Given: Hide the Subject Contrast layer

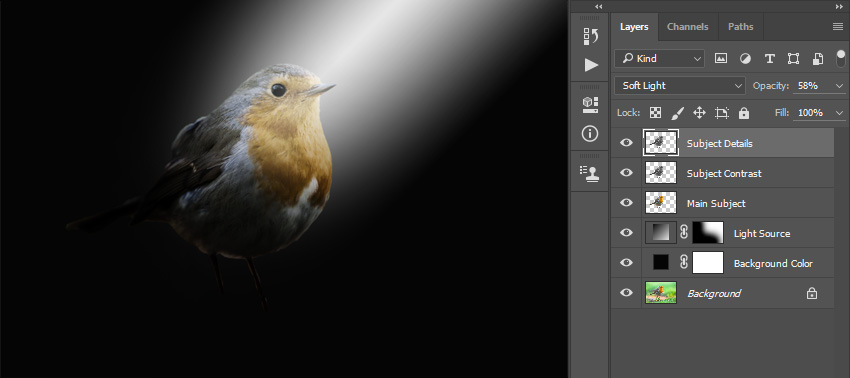Looking at the screenshot, I should (x=626, y=172).
